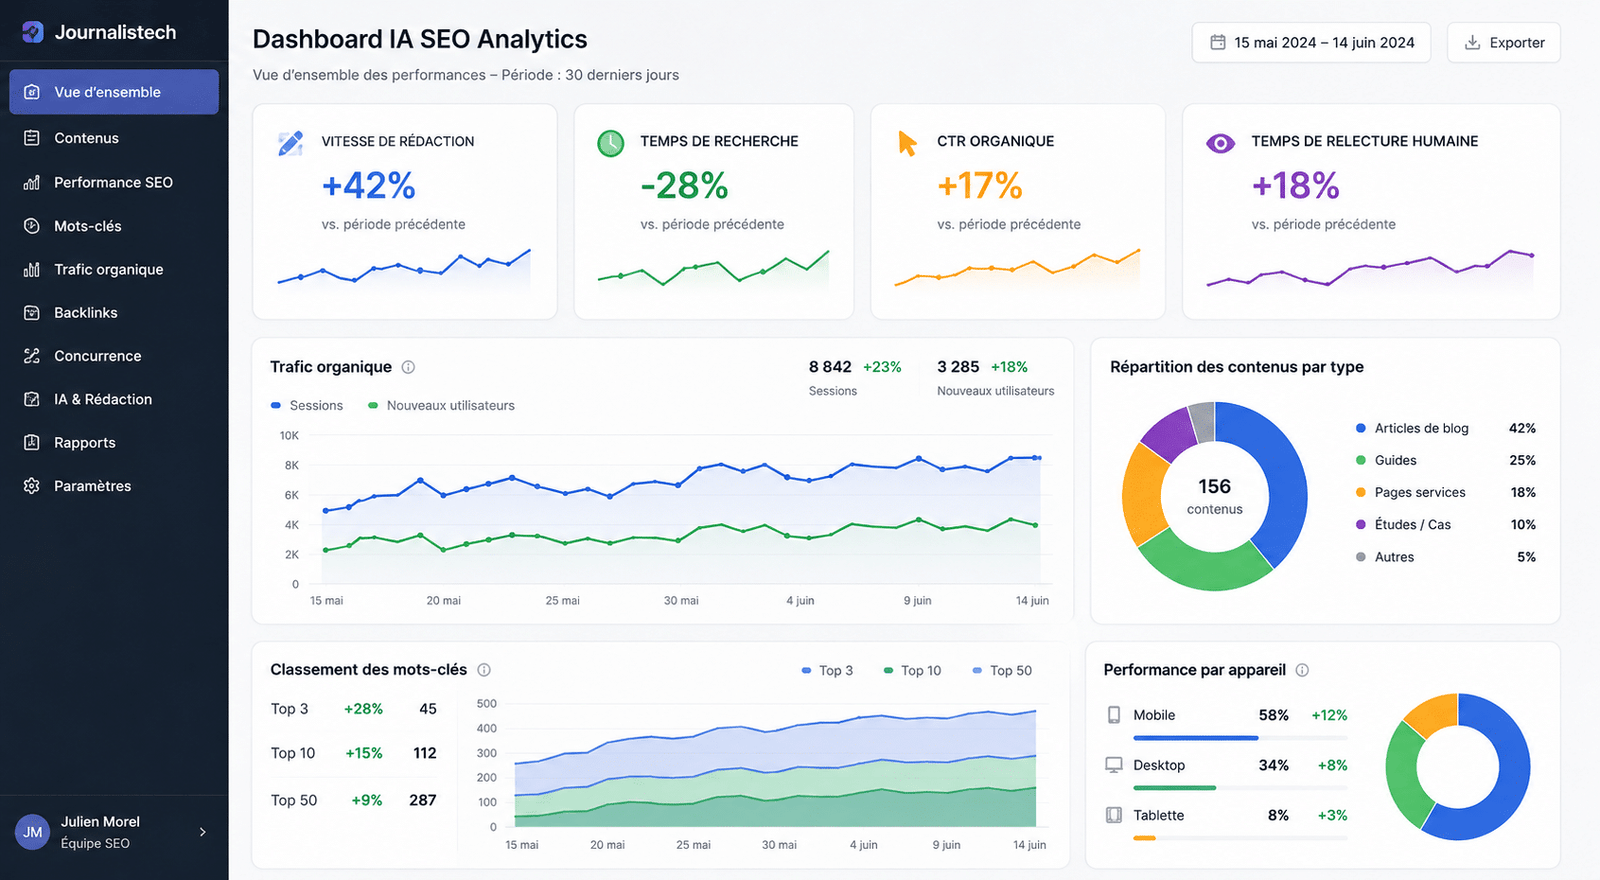1600x880 pixels.
Task: Click the 156 contenus donut center
Action: (x=1215, y=496)
